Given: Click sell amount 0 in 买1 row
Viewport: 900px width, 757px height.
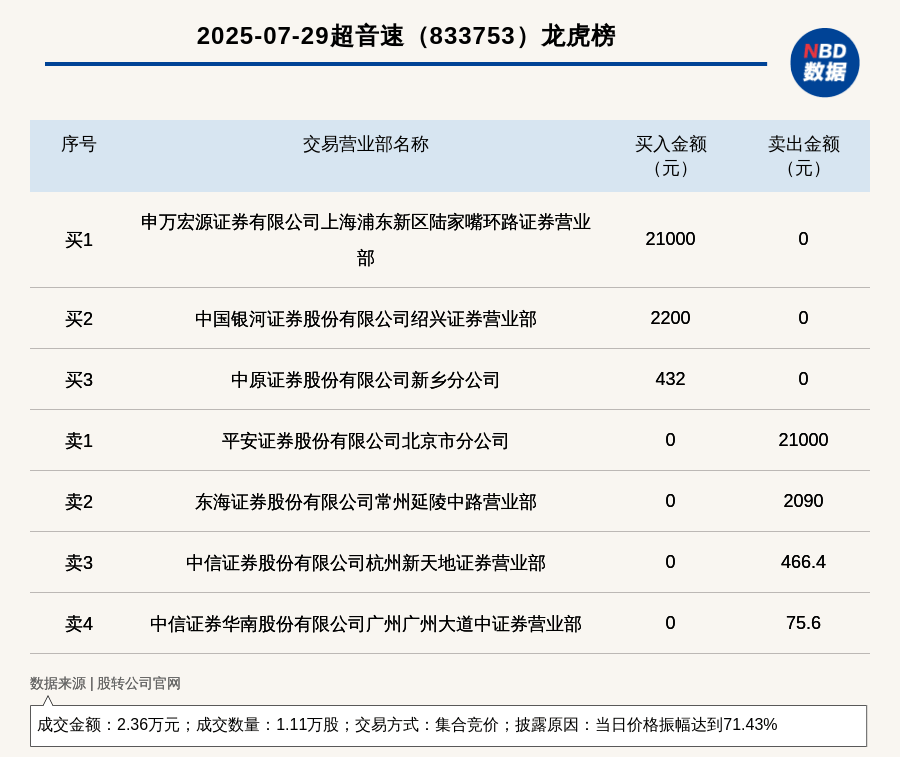Looking at the screenshot, I should [804, 239].
